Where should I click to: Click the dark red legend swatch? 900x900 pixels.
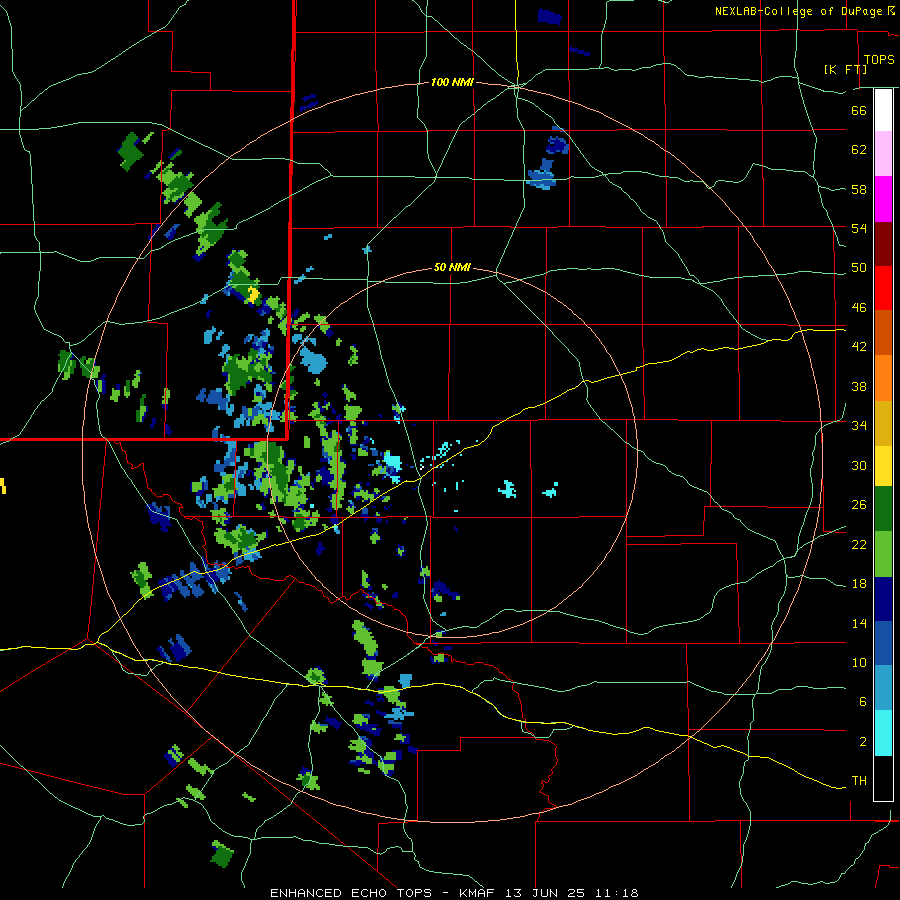[883, 244]
